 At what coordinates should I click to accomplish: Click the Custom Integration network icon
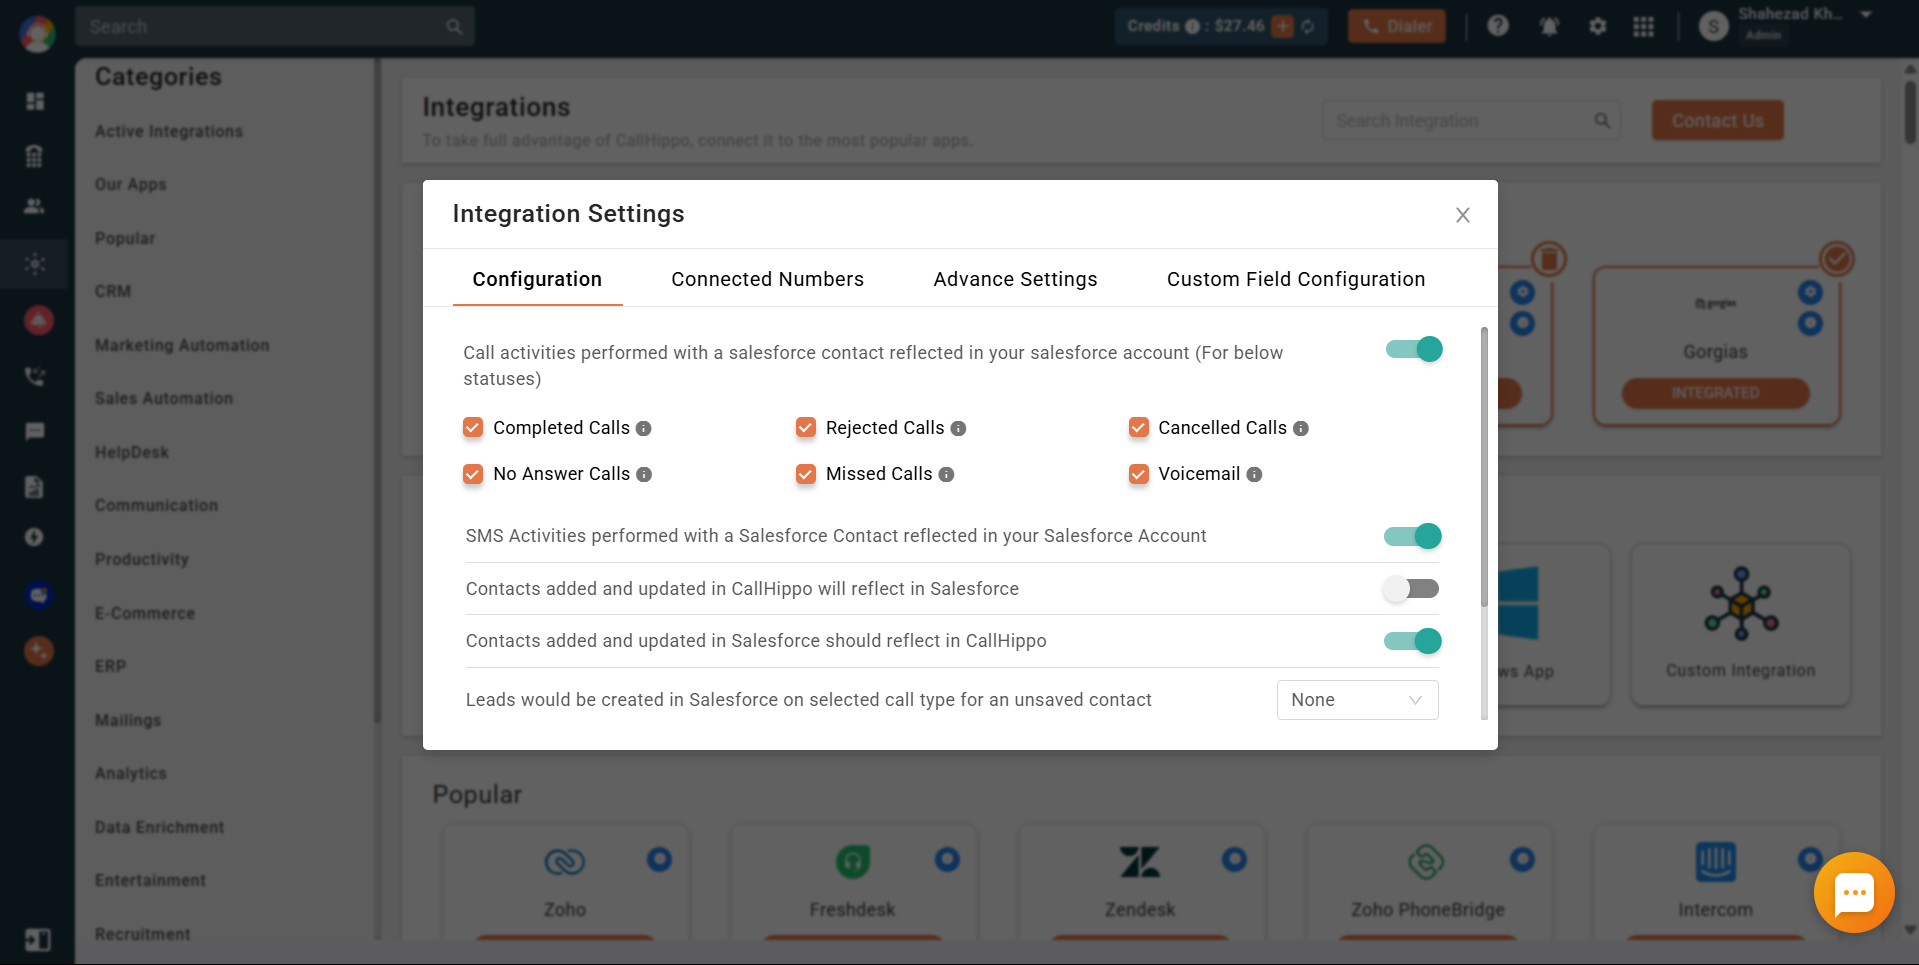tap(1741, 604)
